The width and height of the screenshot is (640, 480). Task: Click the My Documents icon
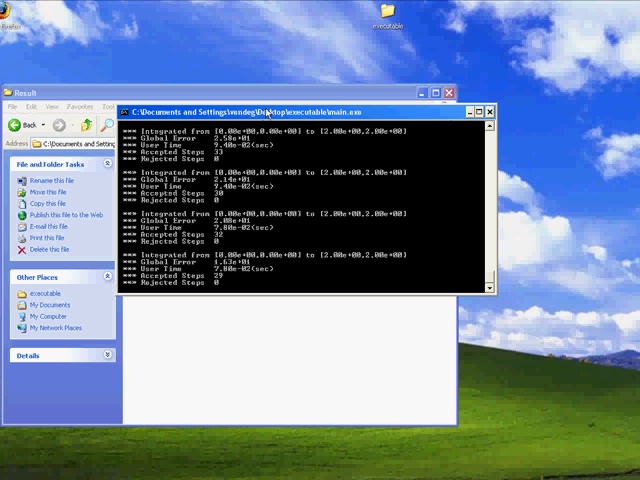tap(22, 305)
